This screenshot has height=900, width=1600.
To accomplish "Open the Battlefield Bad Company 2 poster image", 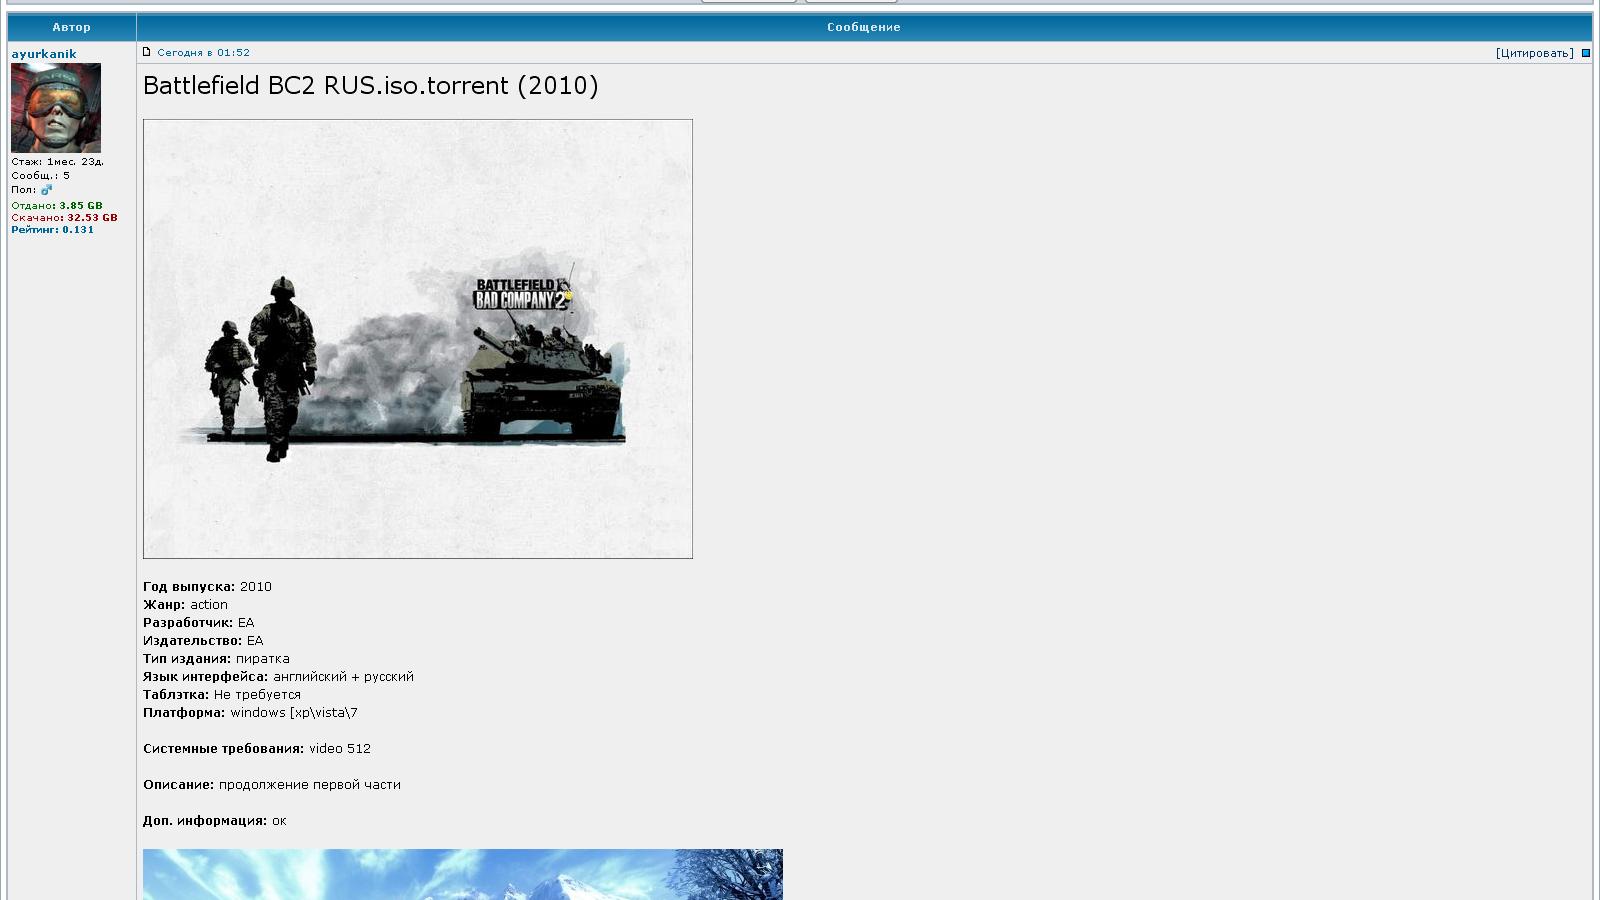I will 417,337.
